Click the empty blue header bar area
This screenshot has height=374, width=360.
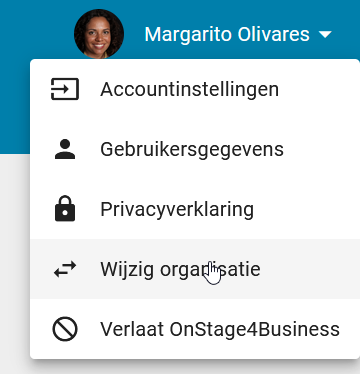click(33, 30)
